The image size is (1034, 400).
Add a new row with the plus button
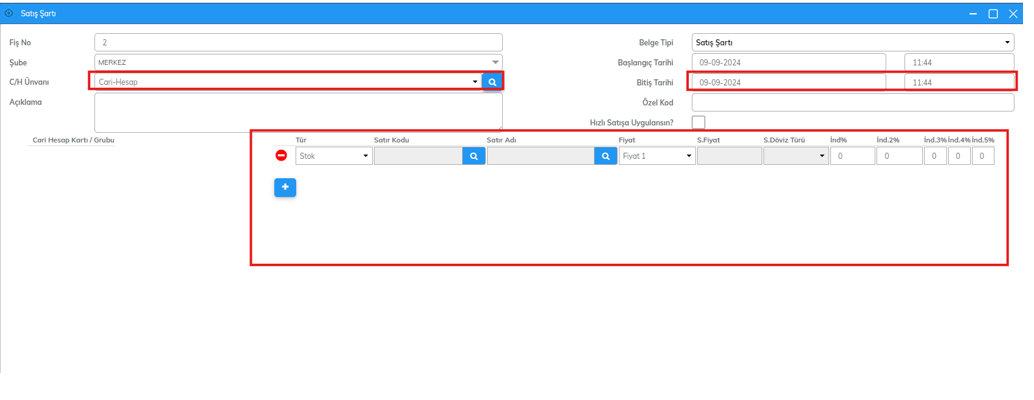(285, 187)
